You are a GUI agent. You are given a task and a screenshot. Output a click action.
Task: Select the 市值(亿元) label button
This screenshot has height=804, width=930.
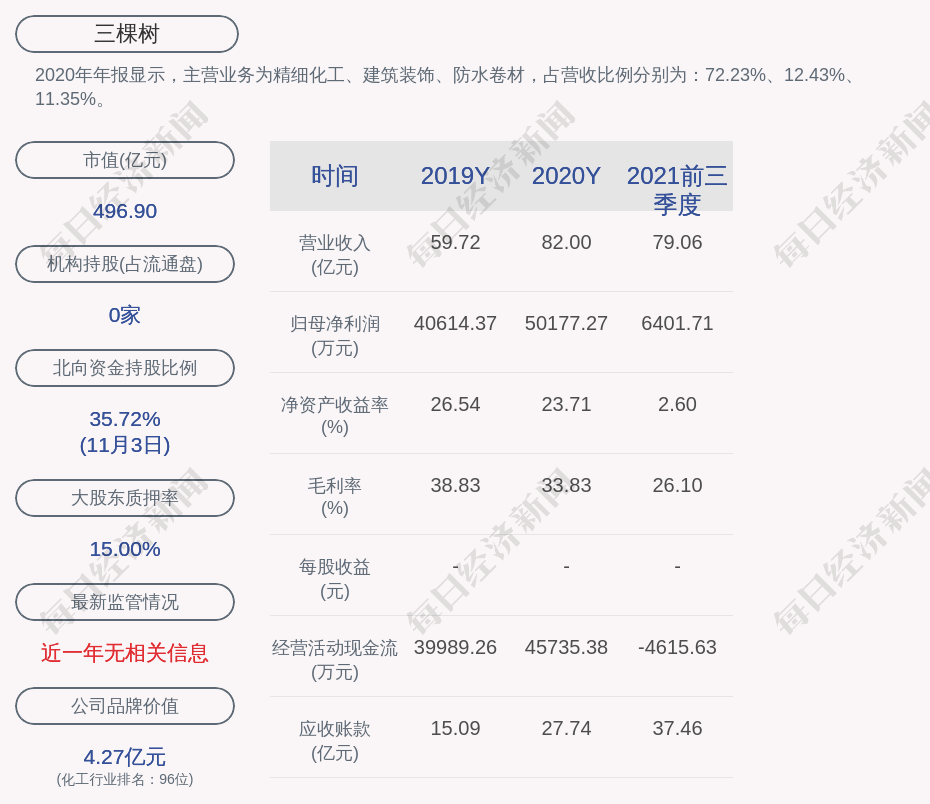(x=125, y=160)
